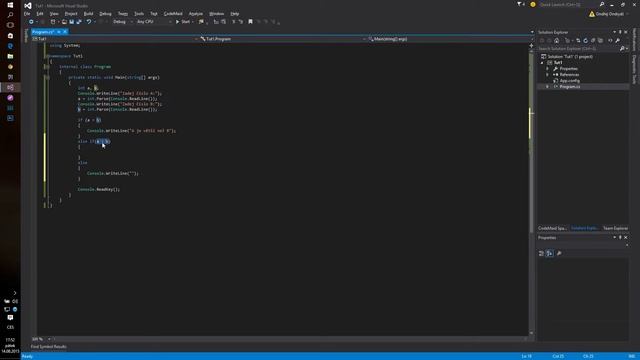
Task: Click the Solution Explorer Home icon
Action: tap(557, 40)
